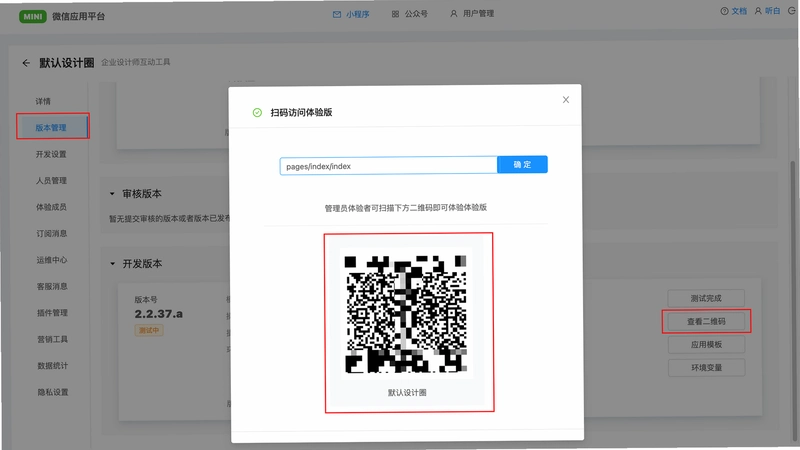
Task: Select 开发设置 in the sidebar
Action: 51,154
